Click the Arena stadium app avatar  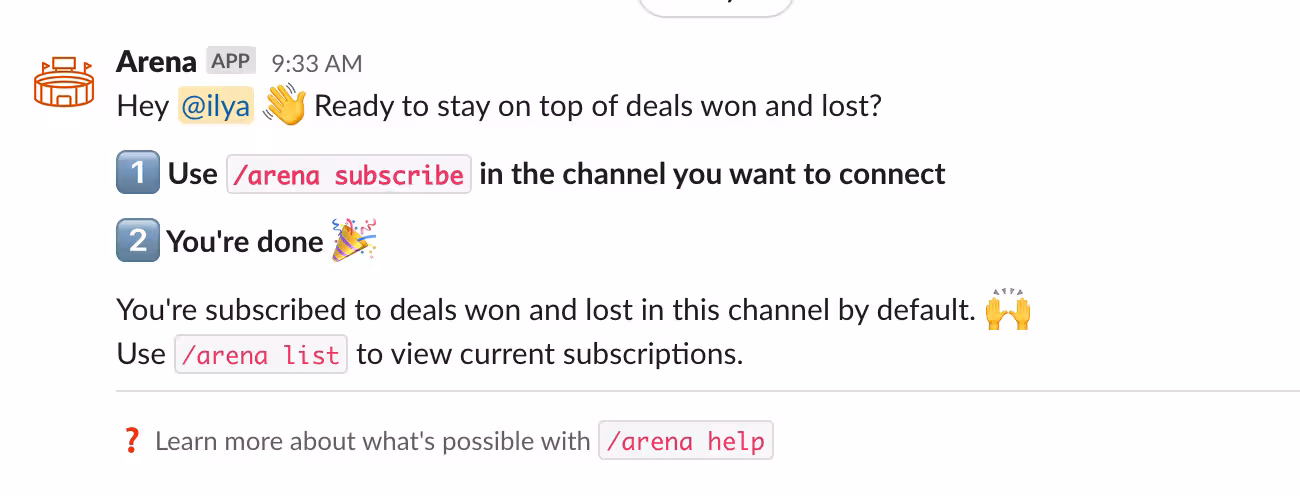tap(64, 82)
